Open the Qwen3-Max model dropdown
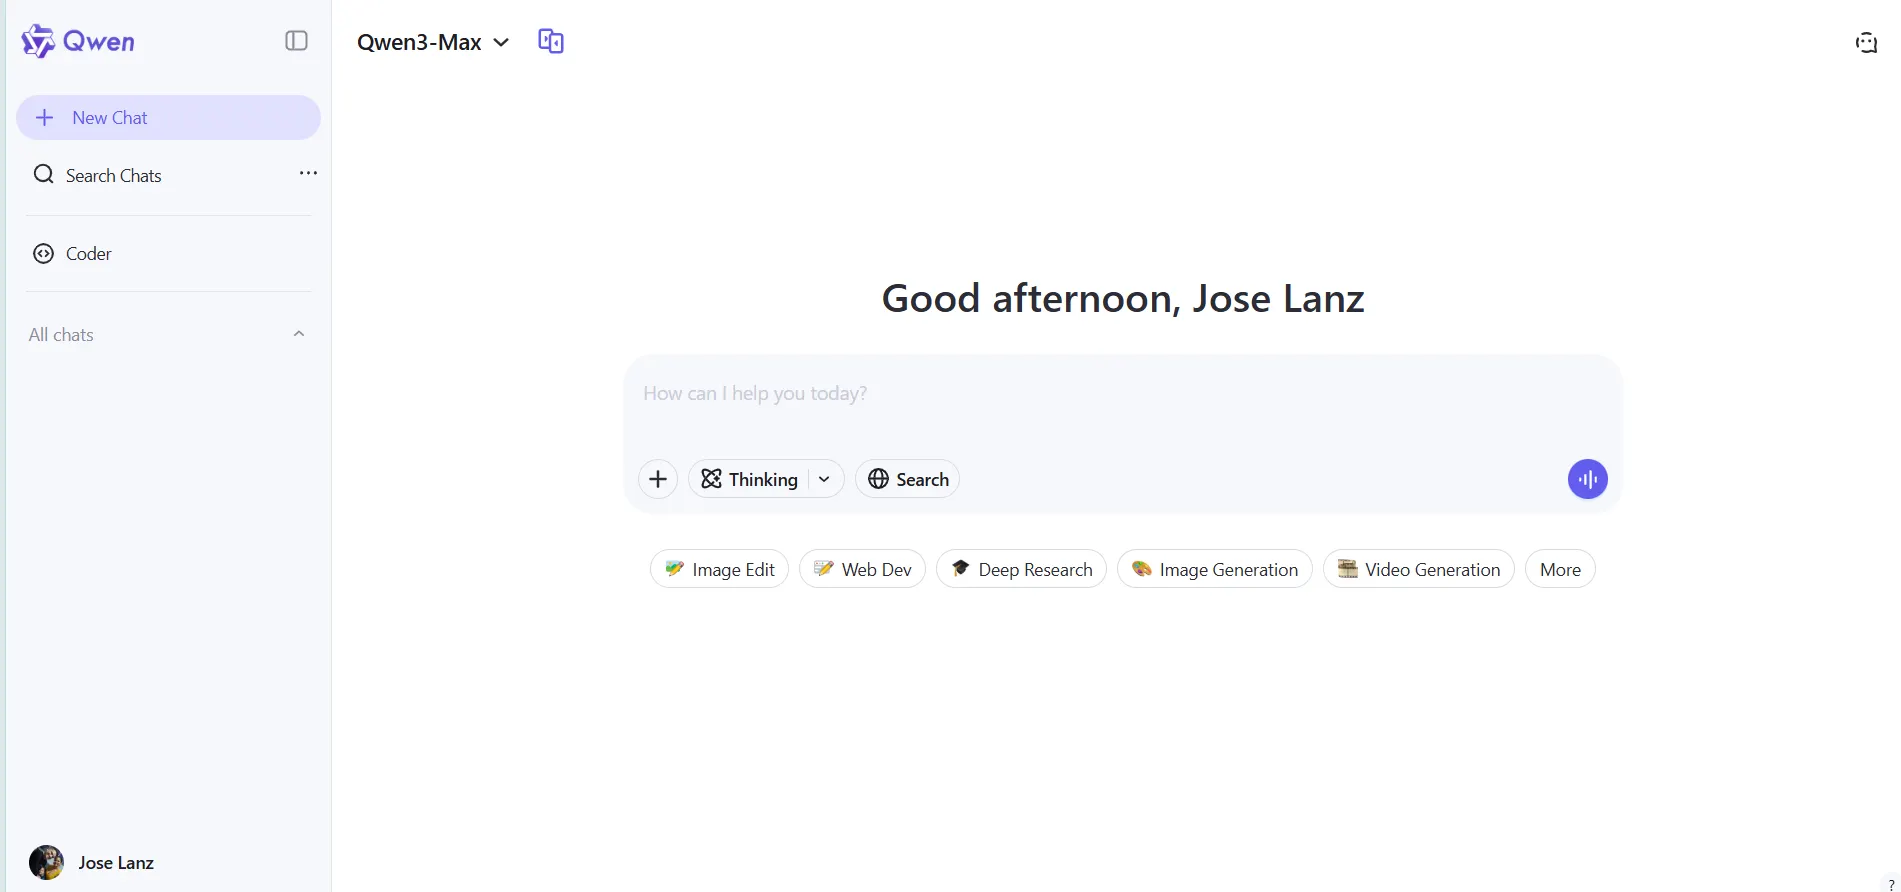 tap(433, 42)
